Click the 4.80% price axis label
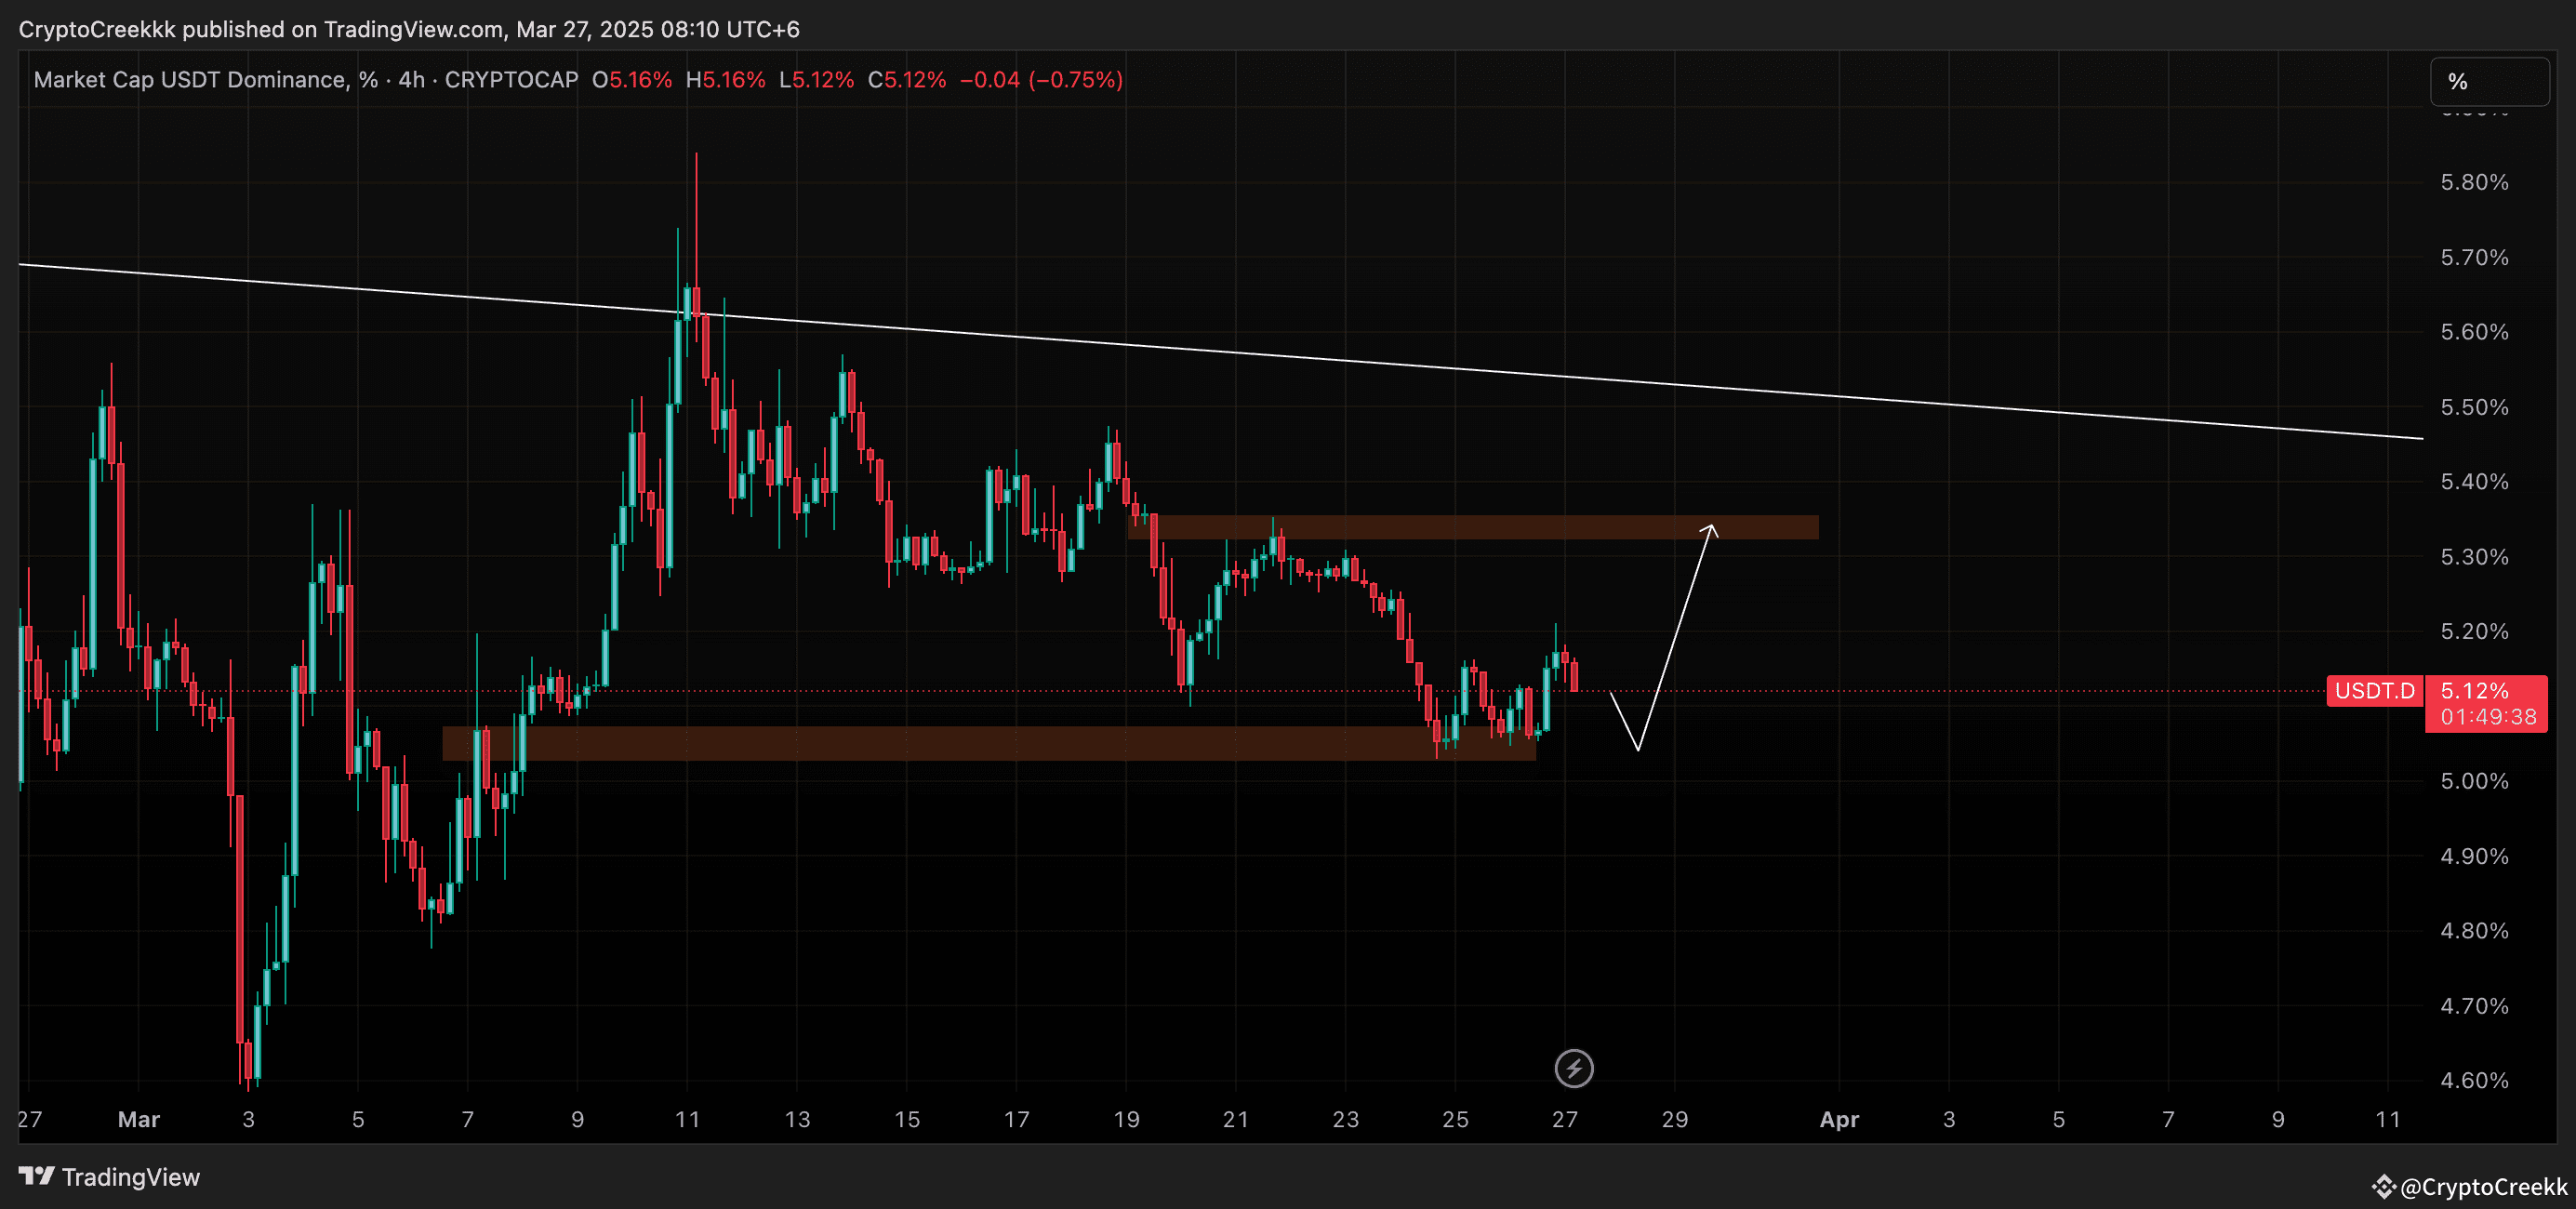This screenshot has height=1209, width=2576. (x=2474, y=931)
